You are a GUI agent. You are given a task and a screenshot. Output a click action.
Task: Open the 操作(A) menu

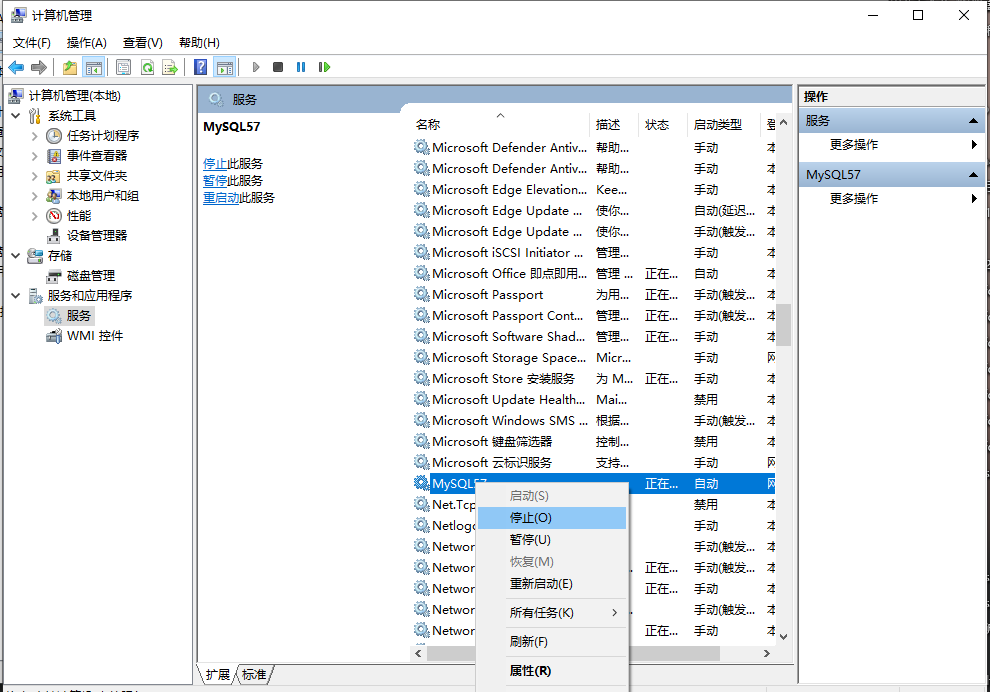(86, 43)
